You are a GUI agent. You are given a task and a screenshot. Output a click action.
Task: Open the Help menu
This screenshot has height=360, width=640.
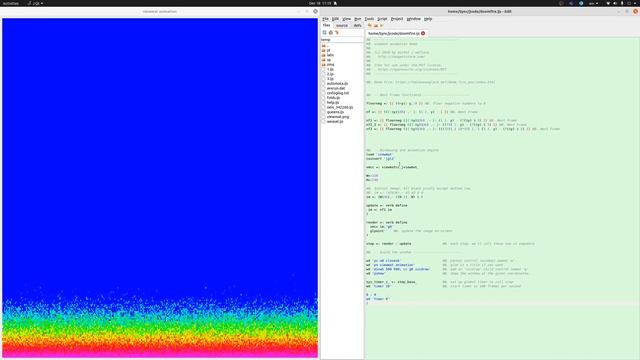tap(428, 19)
